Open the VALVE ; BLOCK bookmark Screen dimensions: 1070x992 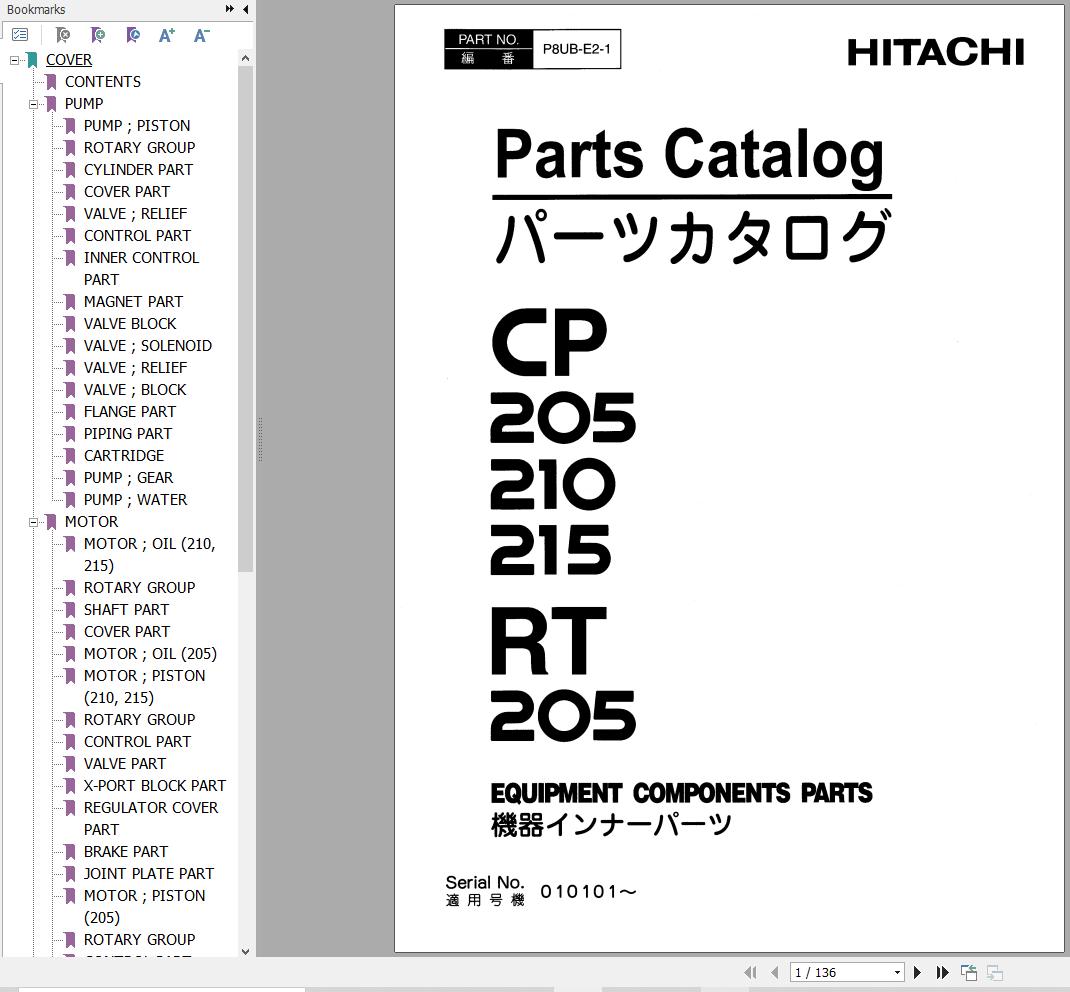tap(135, 390)
